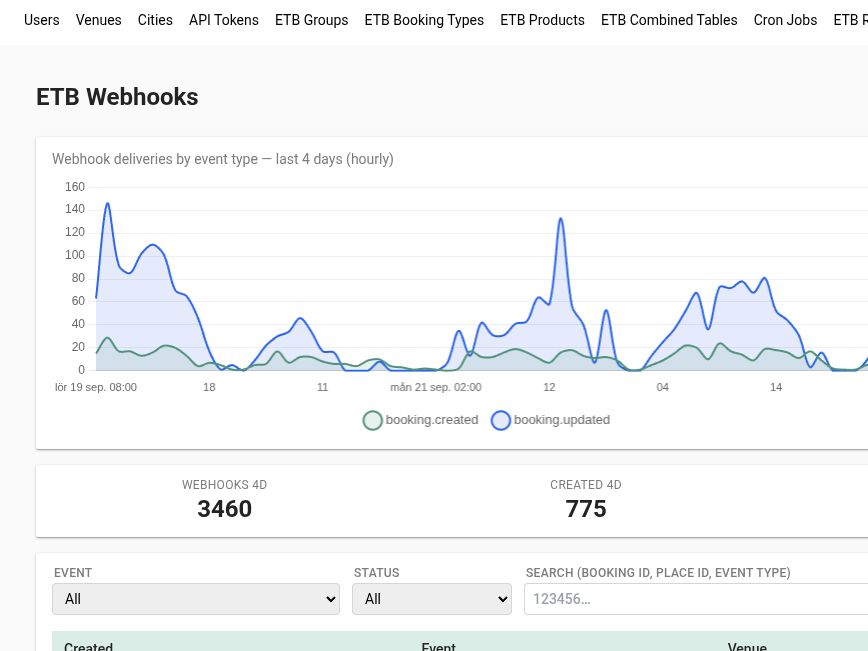This screenshot has height=651, width=868.
Task: Click the Event column header in table
Action: pos(438,647)
